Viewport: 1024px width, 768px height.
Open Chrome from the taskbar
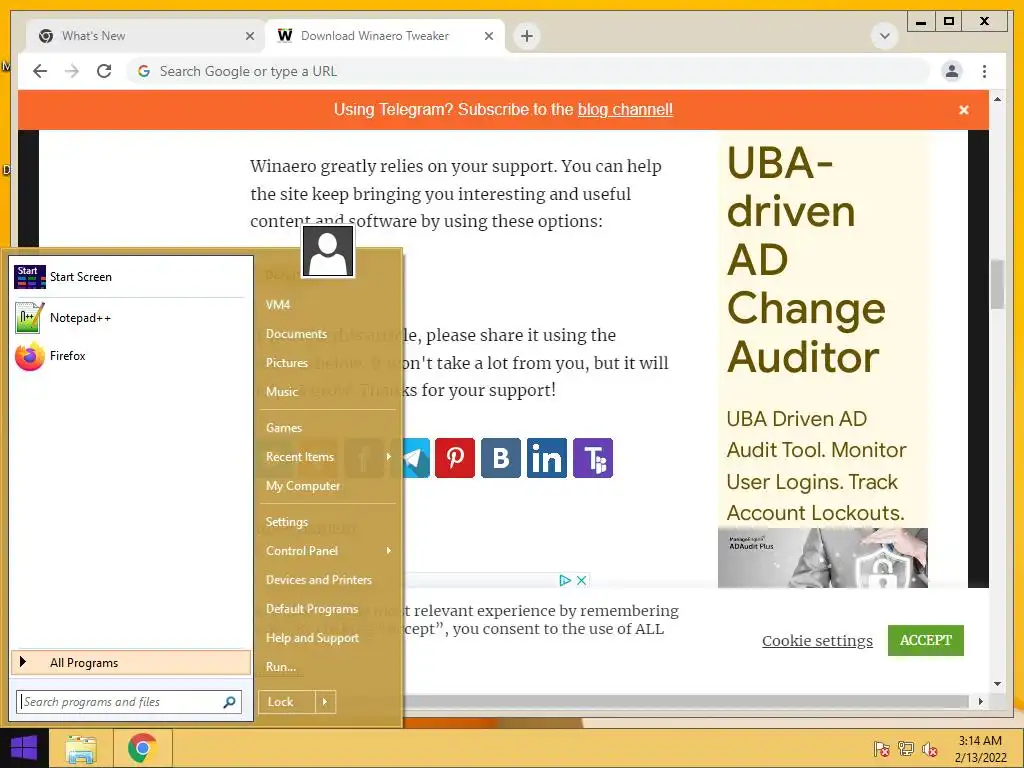coord(142,748)
